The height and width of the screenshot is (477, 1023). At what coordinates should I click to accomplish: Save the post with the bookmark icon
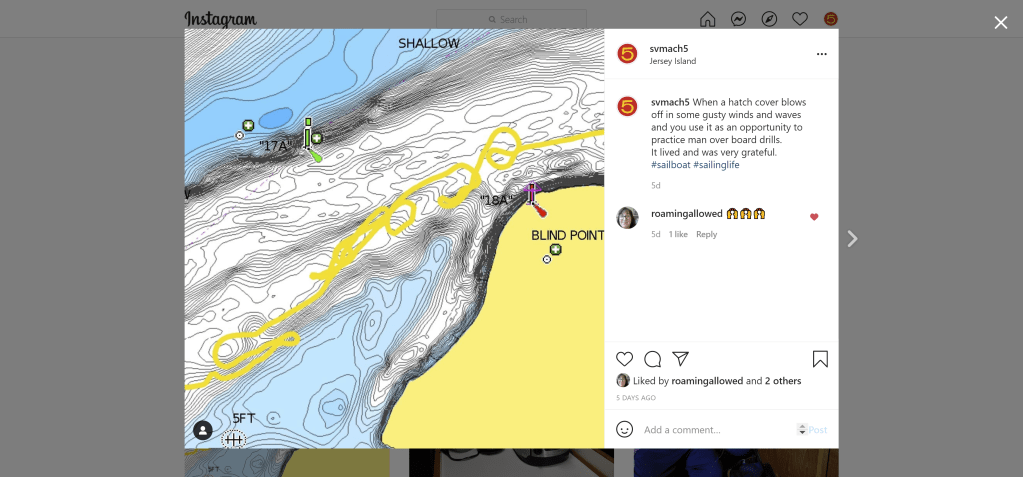[820, 359]
